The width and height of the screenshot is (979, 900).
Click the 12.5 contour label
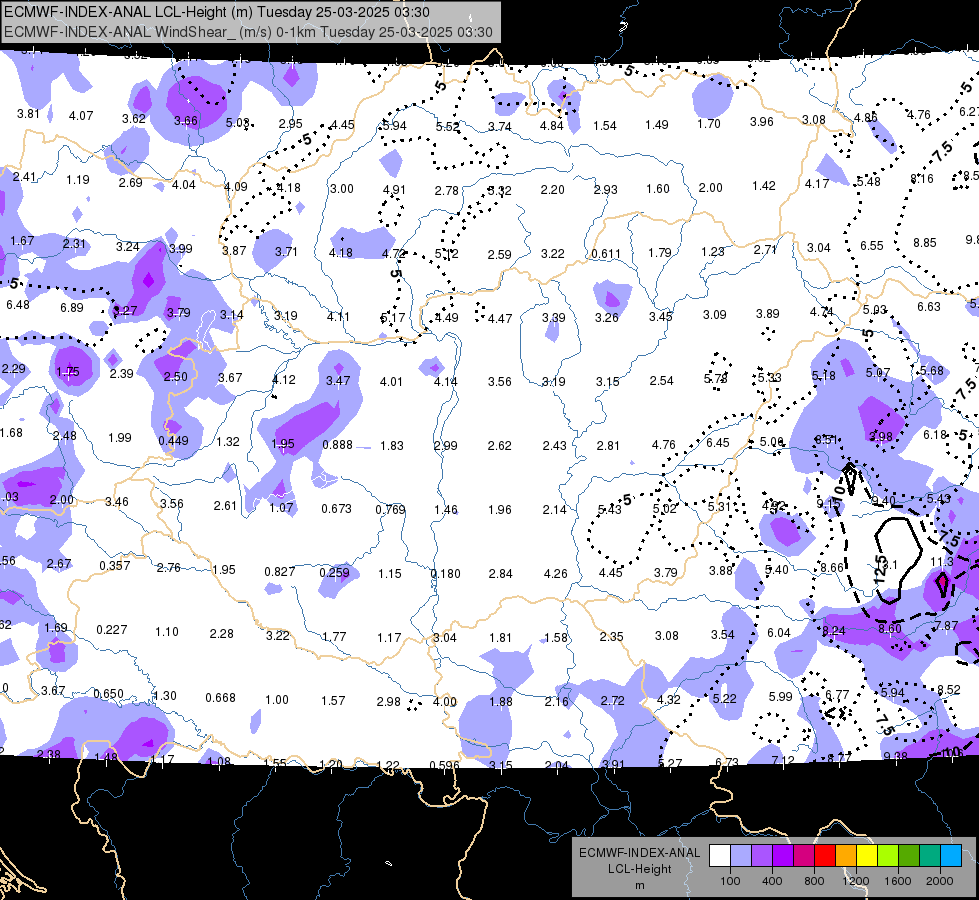[880, 568]
